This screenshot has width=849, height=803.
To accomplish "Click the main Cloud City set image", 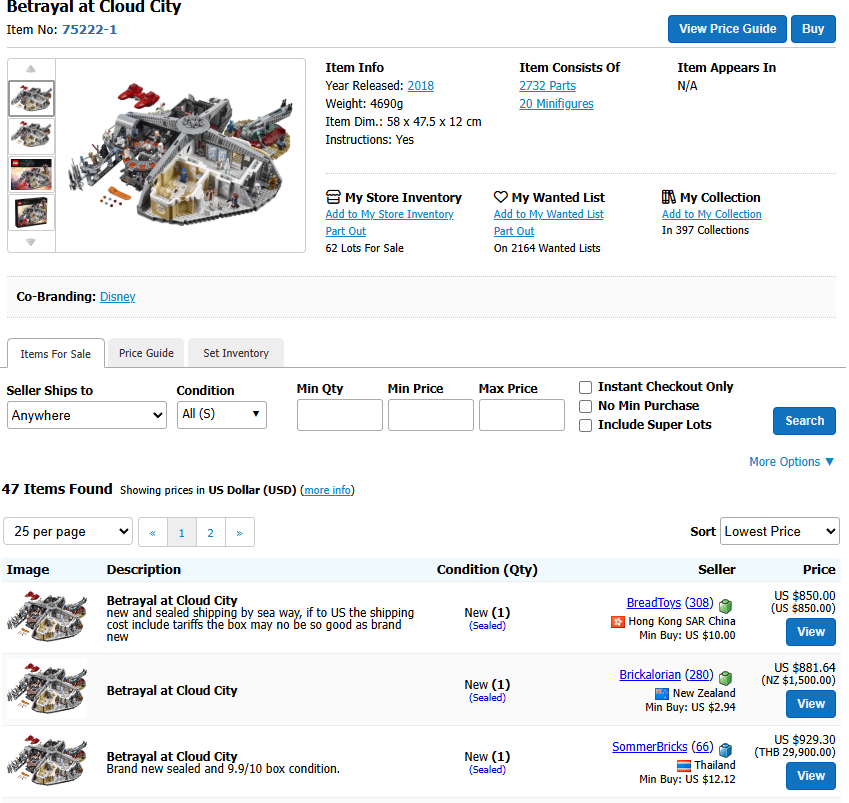I will (x=180, y=154).
